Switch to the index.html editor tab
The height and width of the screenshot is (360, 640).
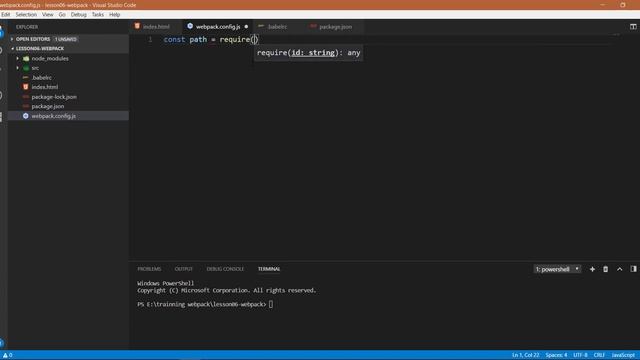[x=156, y=27]
